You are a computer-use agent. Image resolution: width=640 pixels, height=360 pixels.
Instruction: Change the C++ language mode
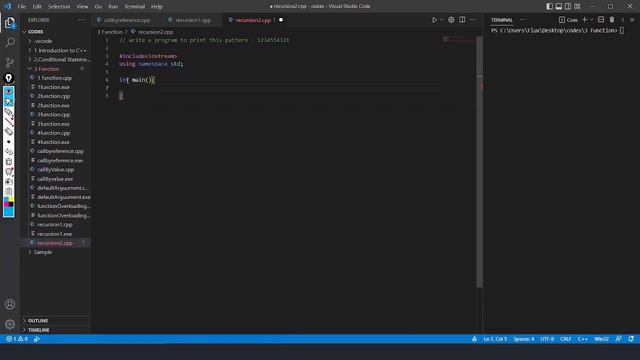pos(582,339)
